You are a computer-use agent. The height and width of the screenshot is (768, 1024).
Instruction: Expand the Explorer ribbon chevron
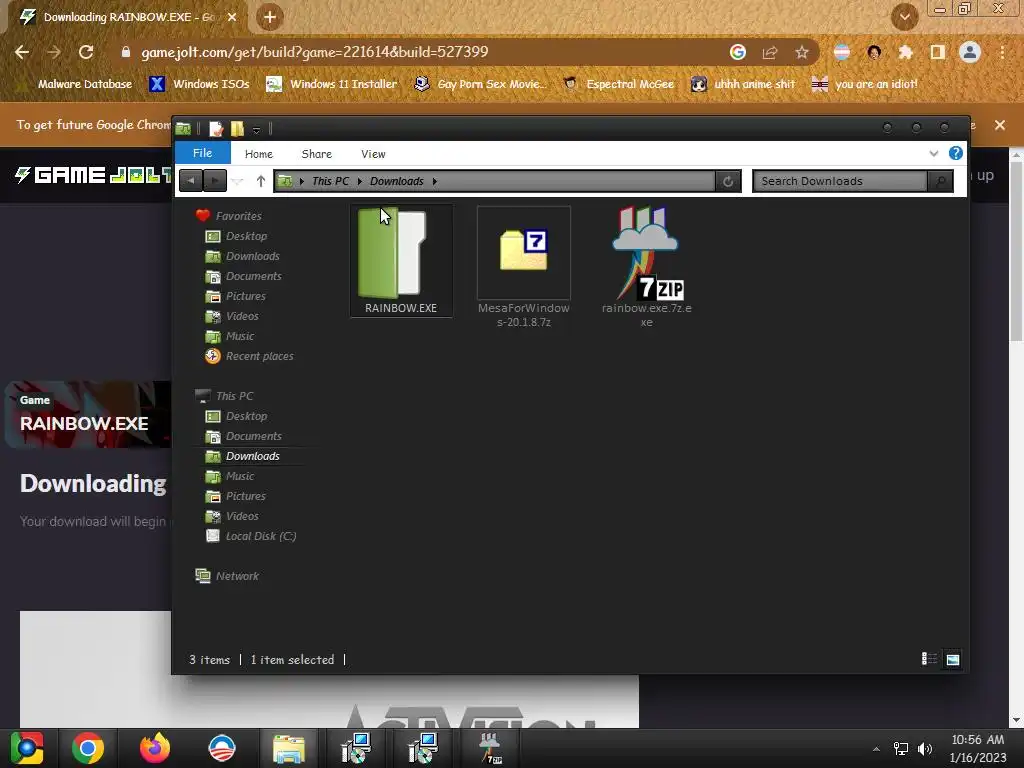pos(934,153)
